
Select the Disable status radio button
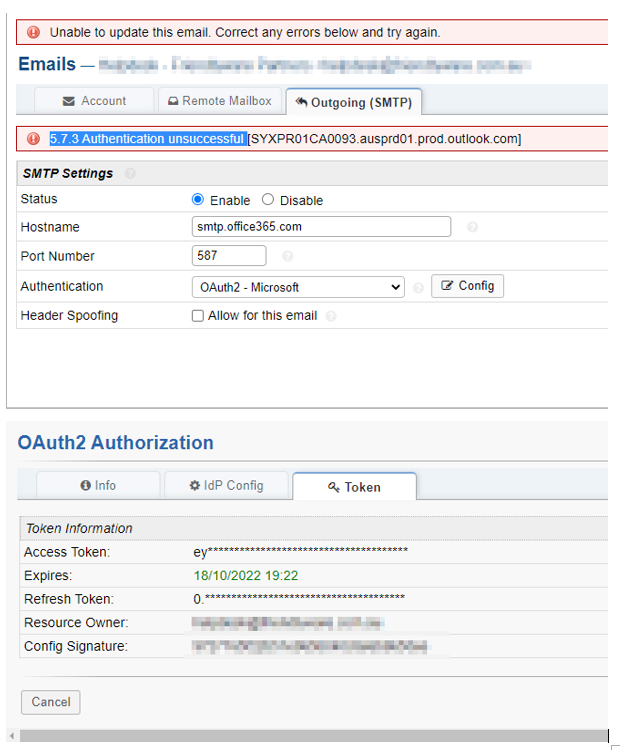[x=268, y=200]
